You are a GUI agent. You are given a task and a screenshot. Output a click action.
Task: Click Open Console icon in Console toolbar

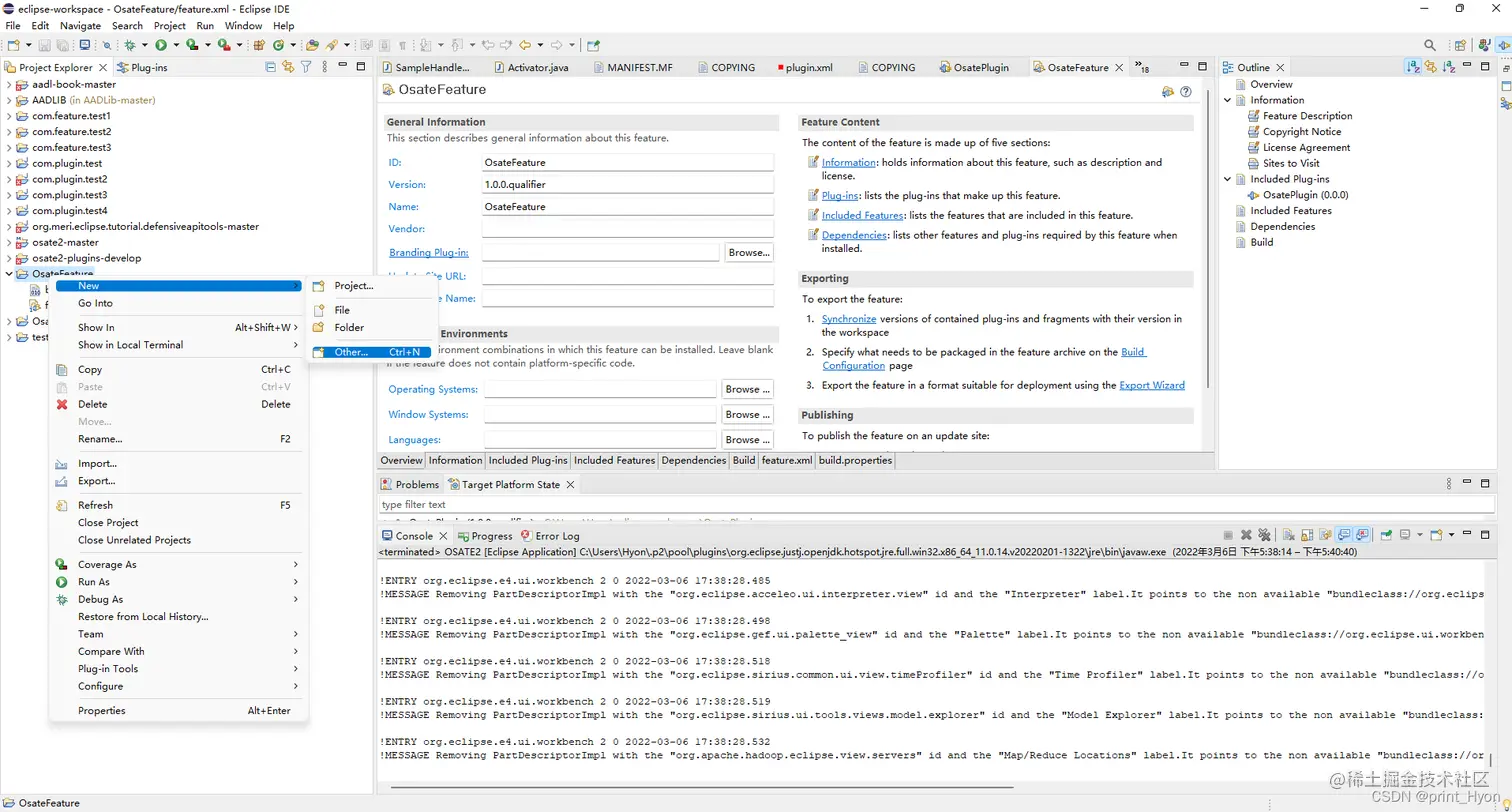(x=1437, y=535)
